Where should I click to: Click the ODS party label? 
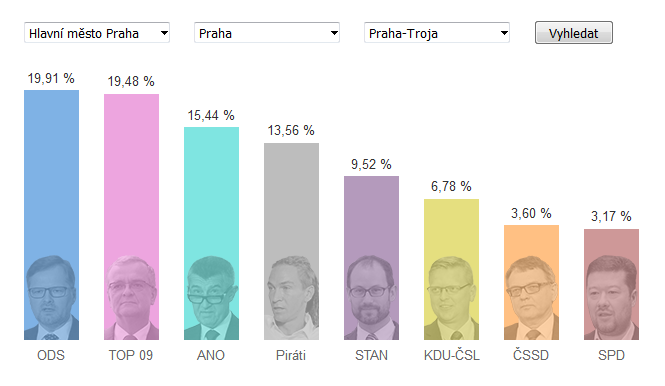(51, 355)
